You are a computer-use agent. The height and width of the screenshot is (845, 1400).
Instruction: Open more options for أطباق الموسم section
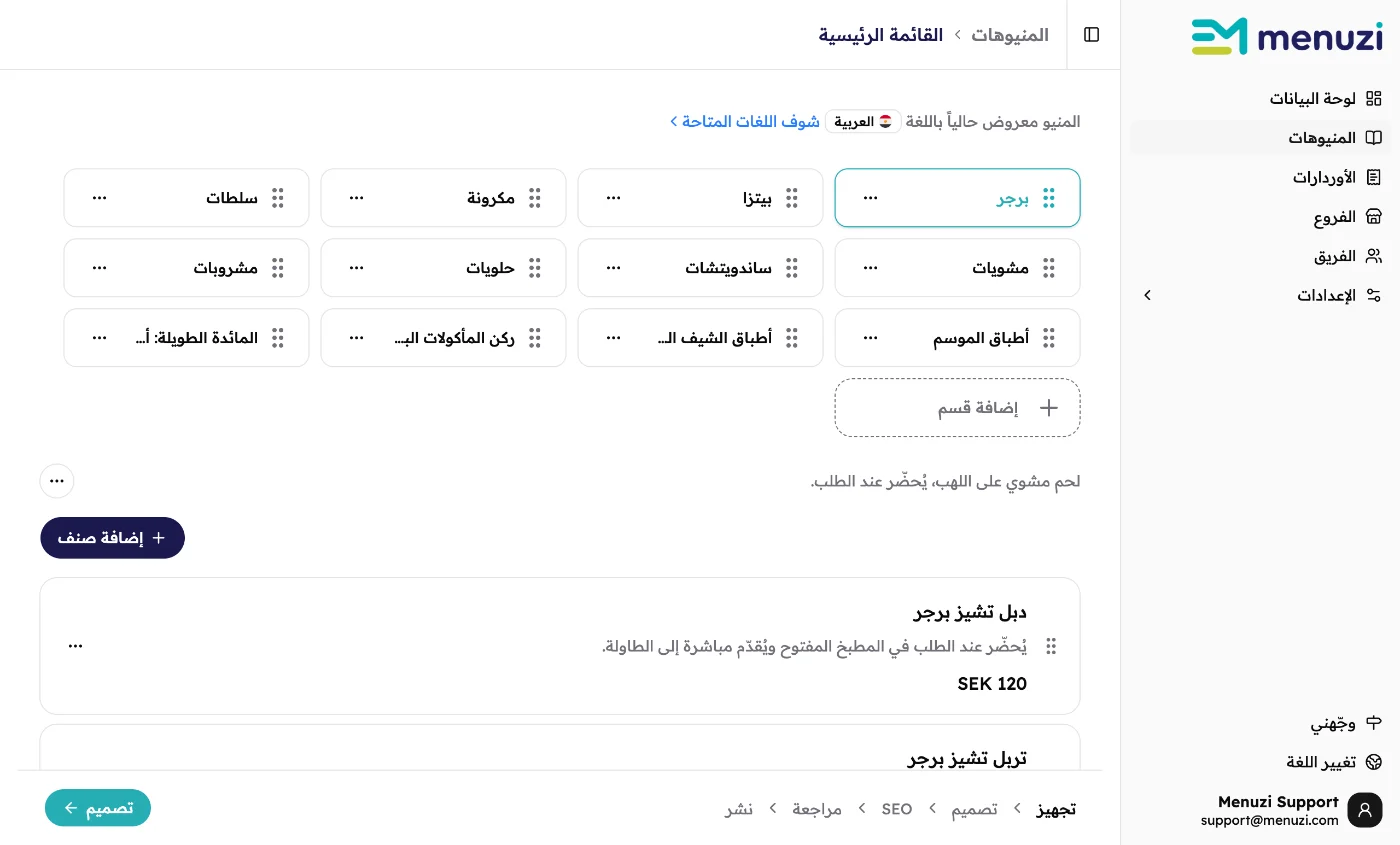point(870,338)
